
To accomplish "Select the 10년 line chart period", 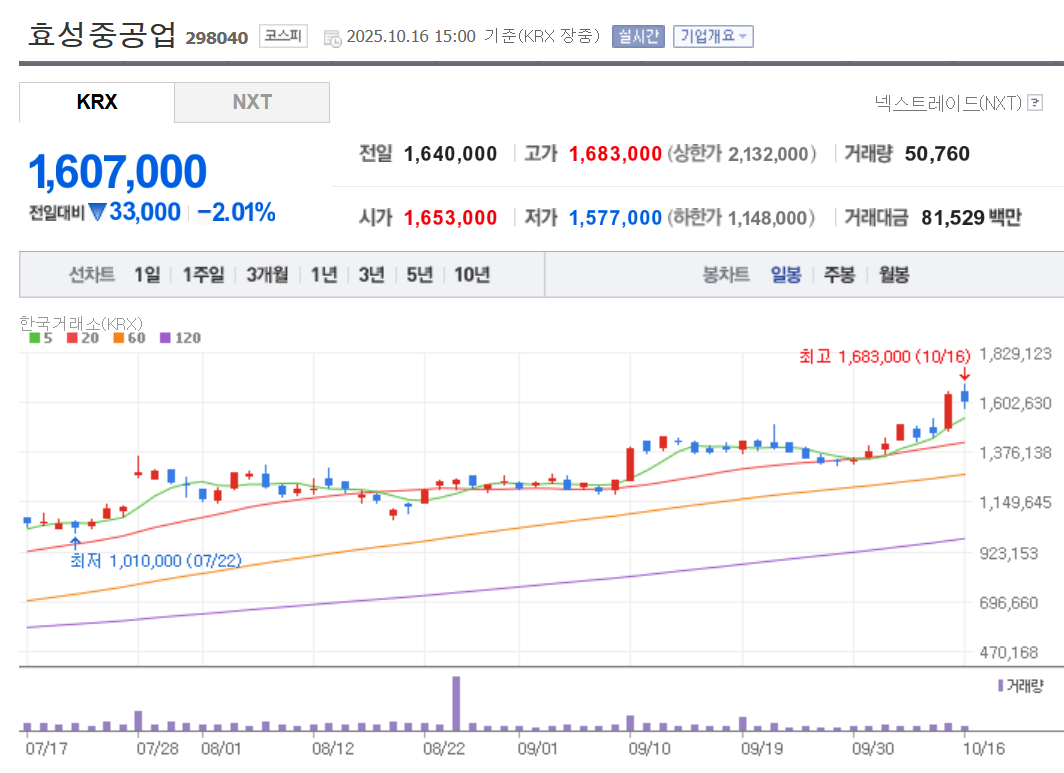I will coord(472,275).
